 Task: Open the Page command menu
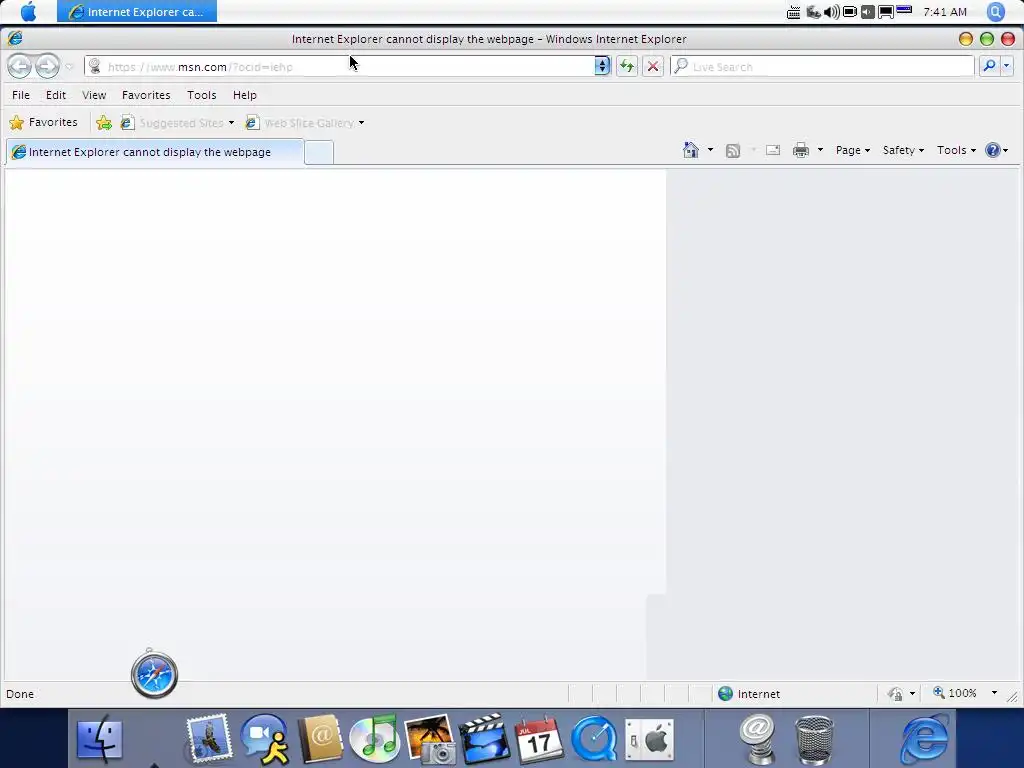(853, 150)
